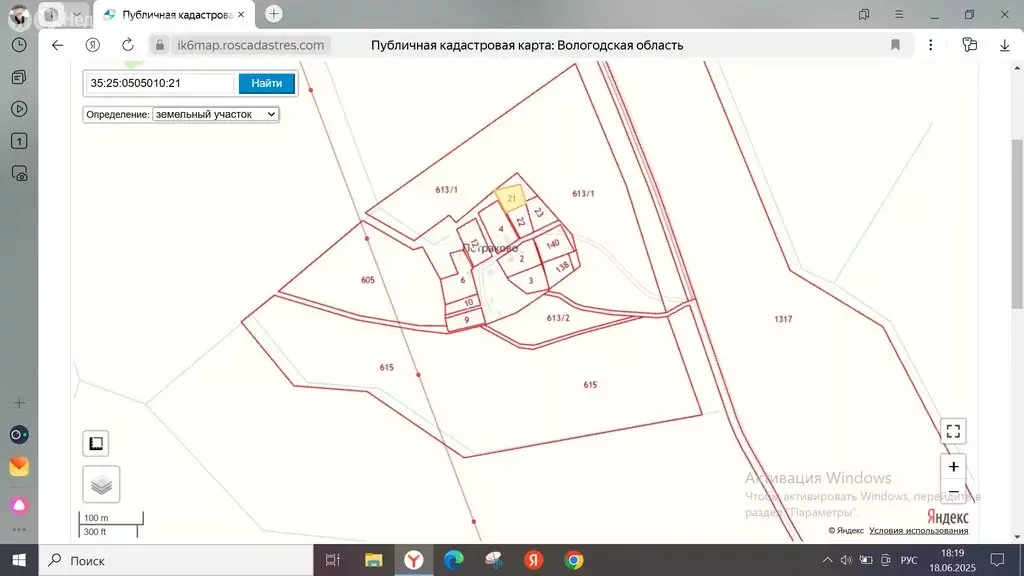Open the video play icon in the sidebar
The image size is (1024, 576).
[19, 109]
